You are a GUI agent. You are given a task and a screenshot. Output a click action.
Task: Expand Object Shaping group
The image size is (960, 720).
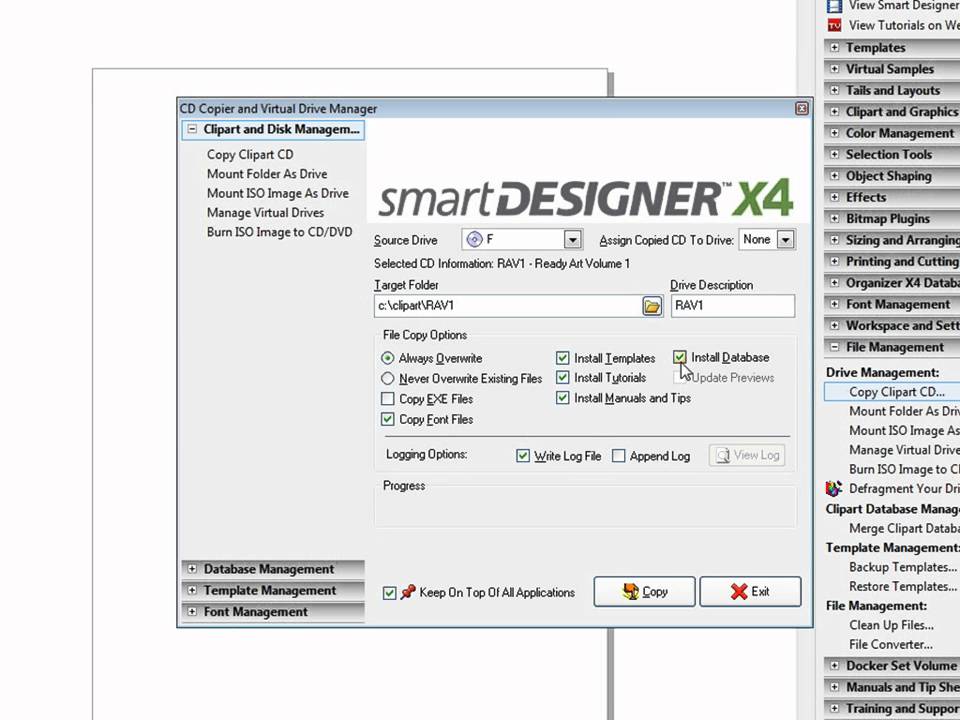834,176
